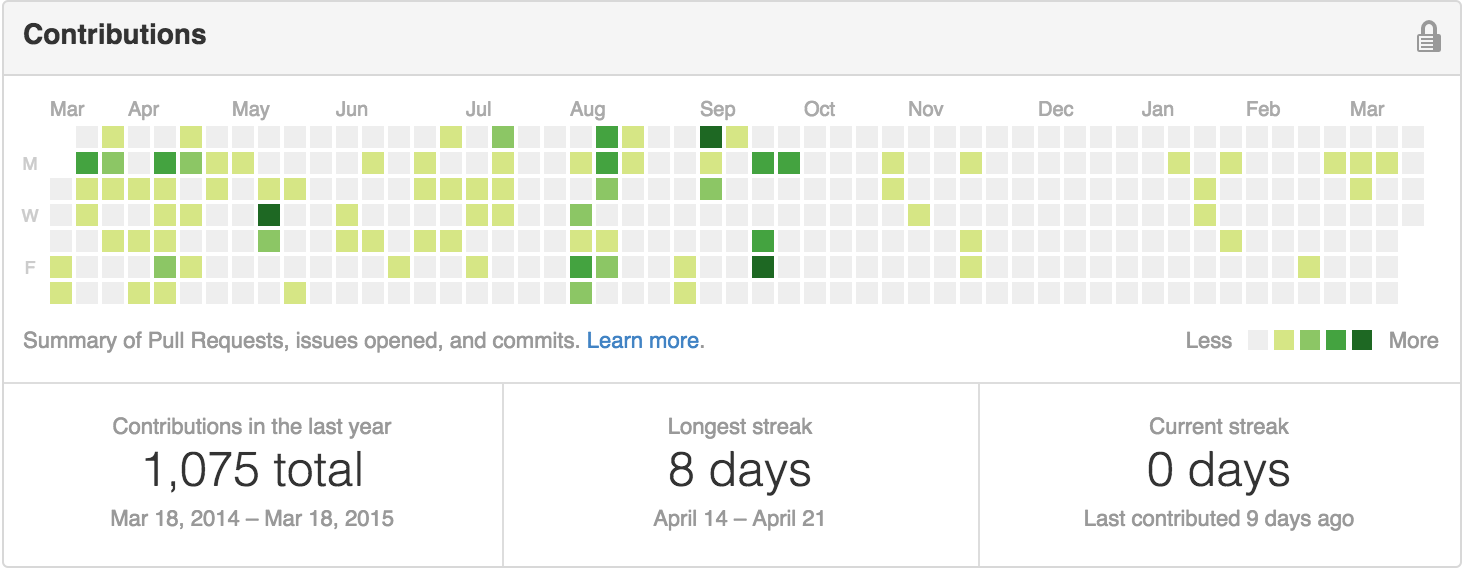Click the Contributions panel heading
This screenshot has height=570, width=1464.
click(115, 35)
